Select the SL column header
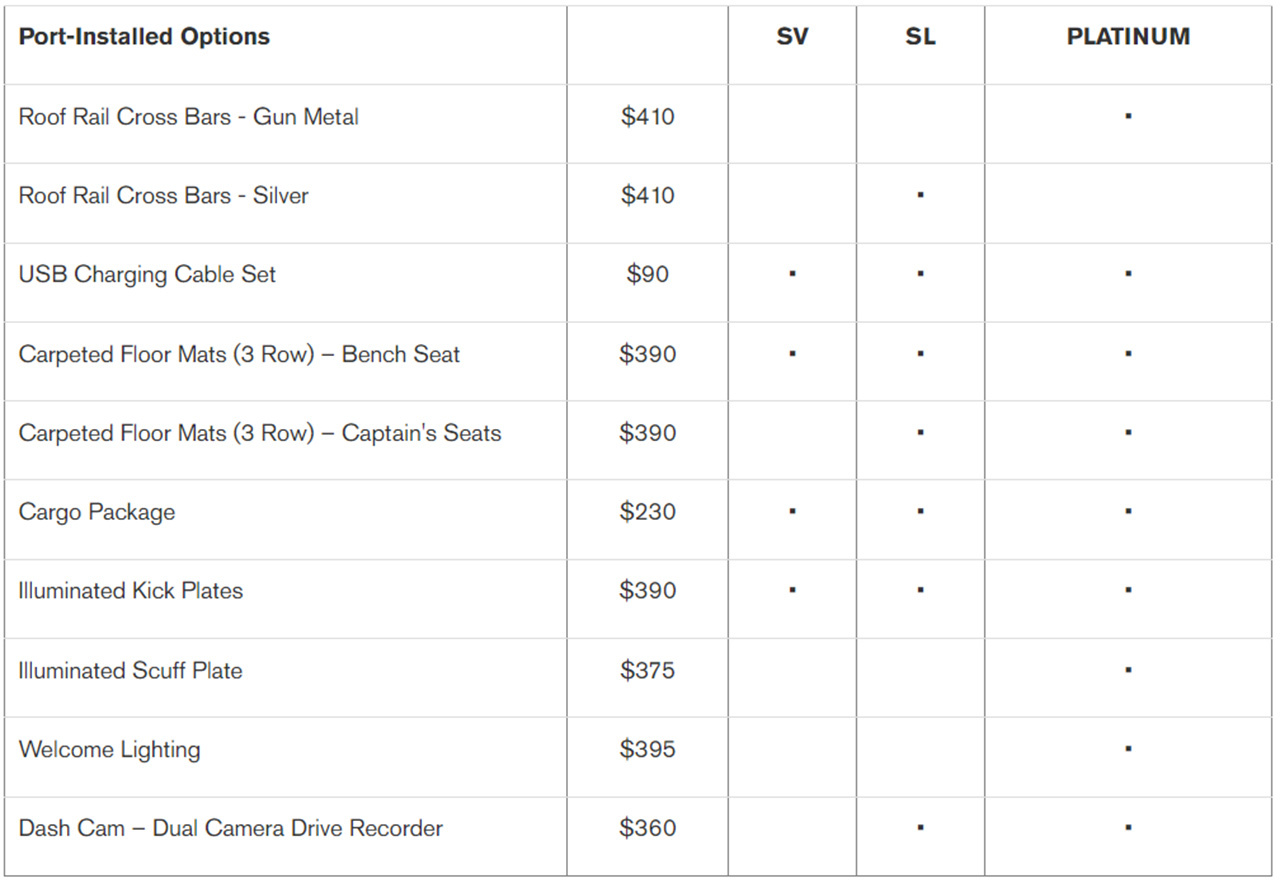The height and width of the screenshot is (888, 1280). pyautogui.click(x=920, y=37)
